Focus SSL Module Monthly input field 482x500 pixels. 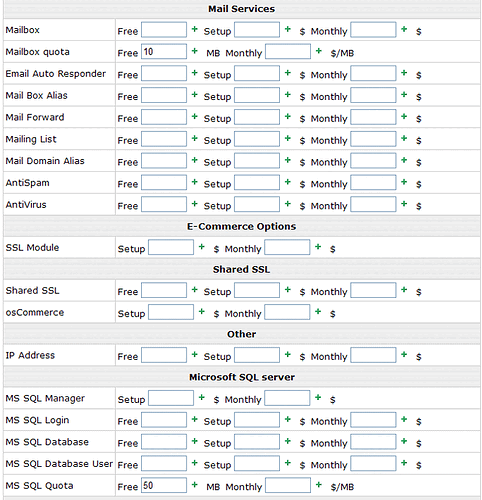tap(287, 247)
